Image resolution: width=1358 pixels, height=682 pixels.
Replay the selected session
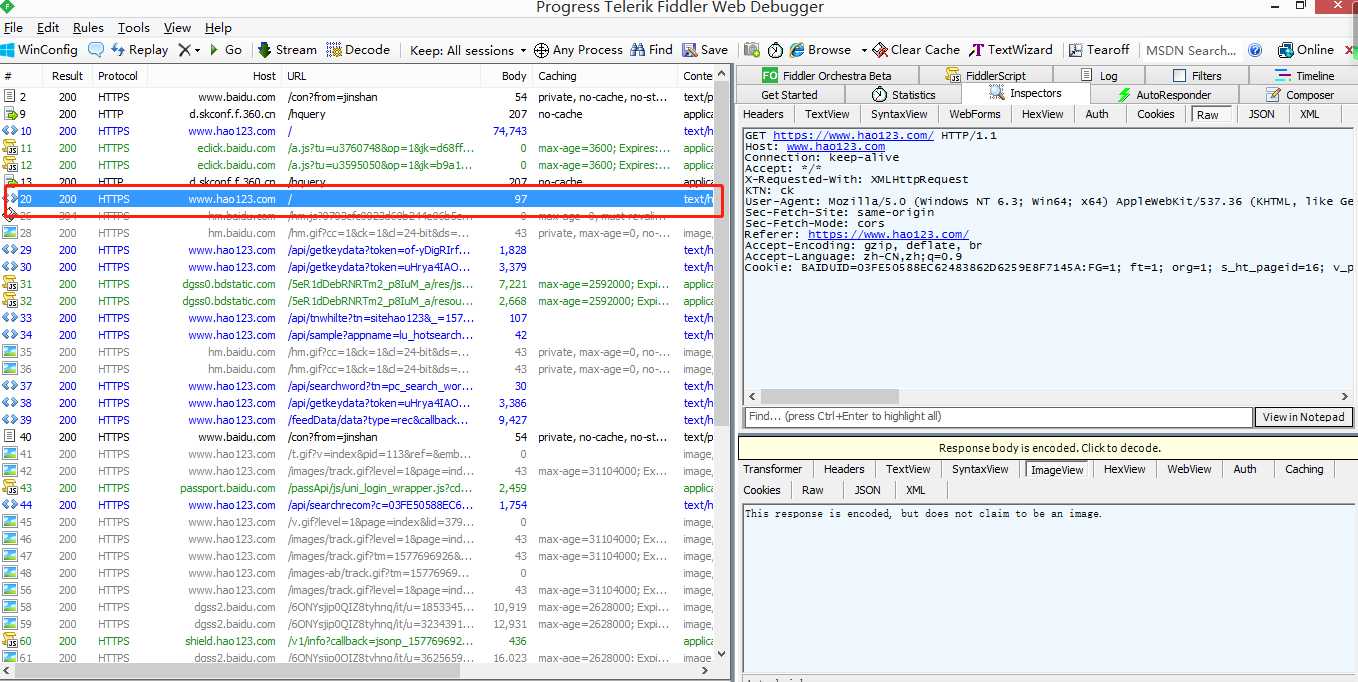point(139,49)
